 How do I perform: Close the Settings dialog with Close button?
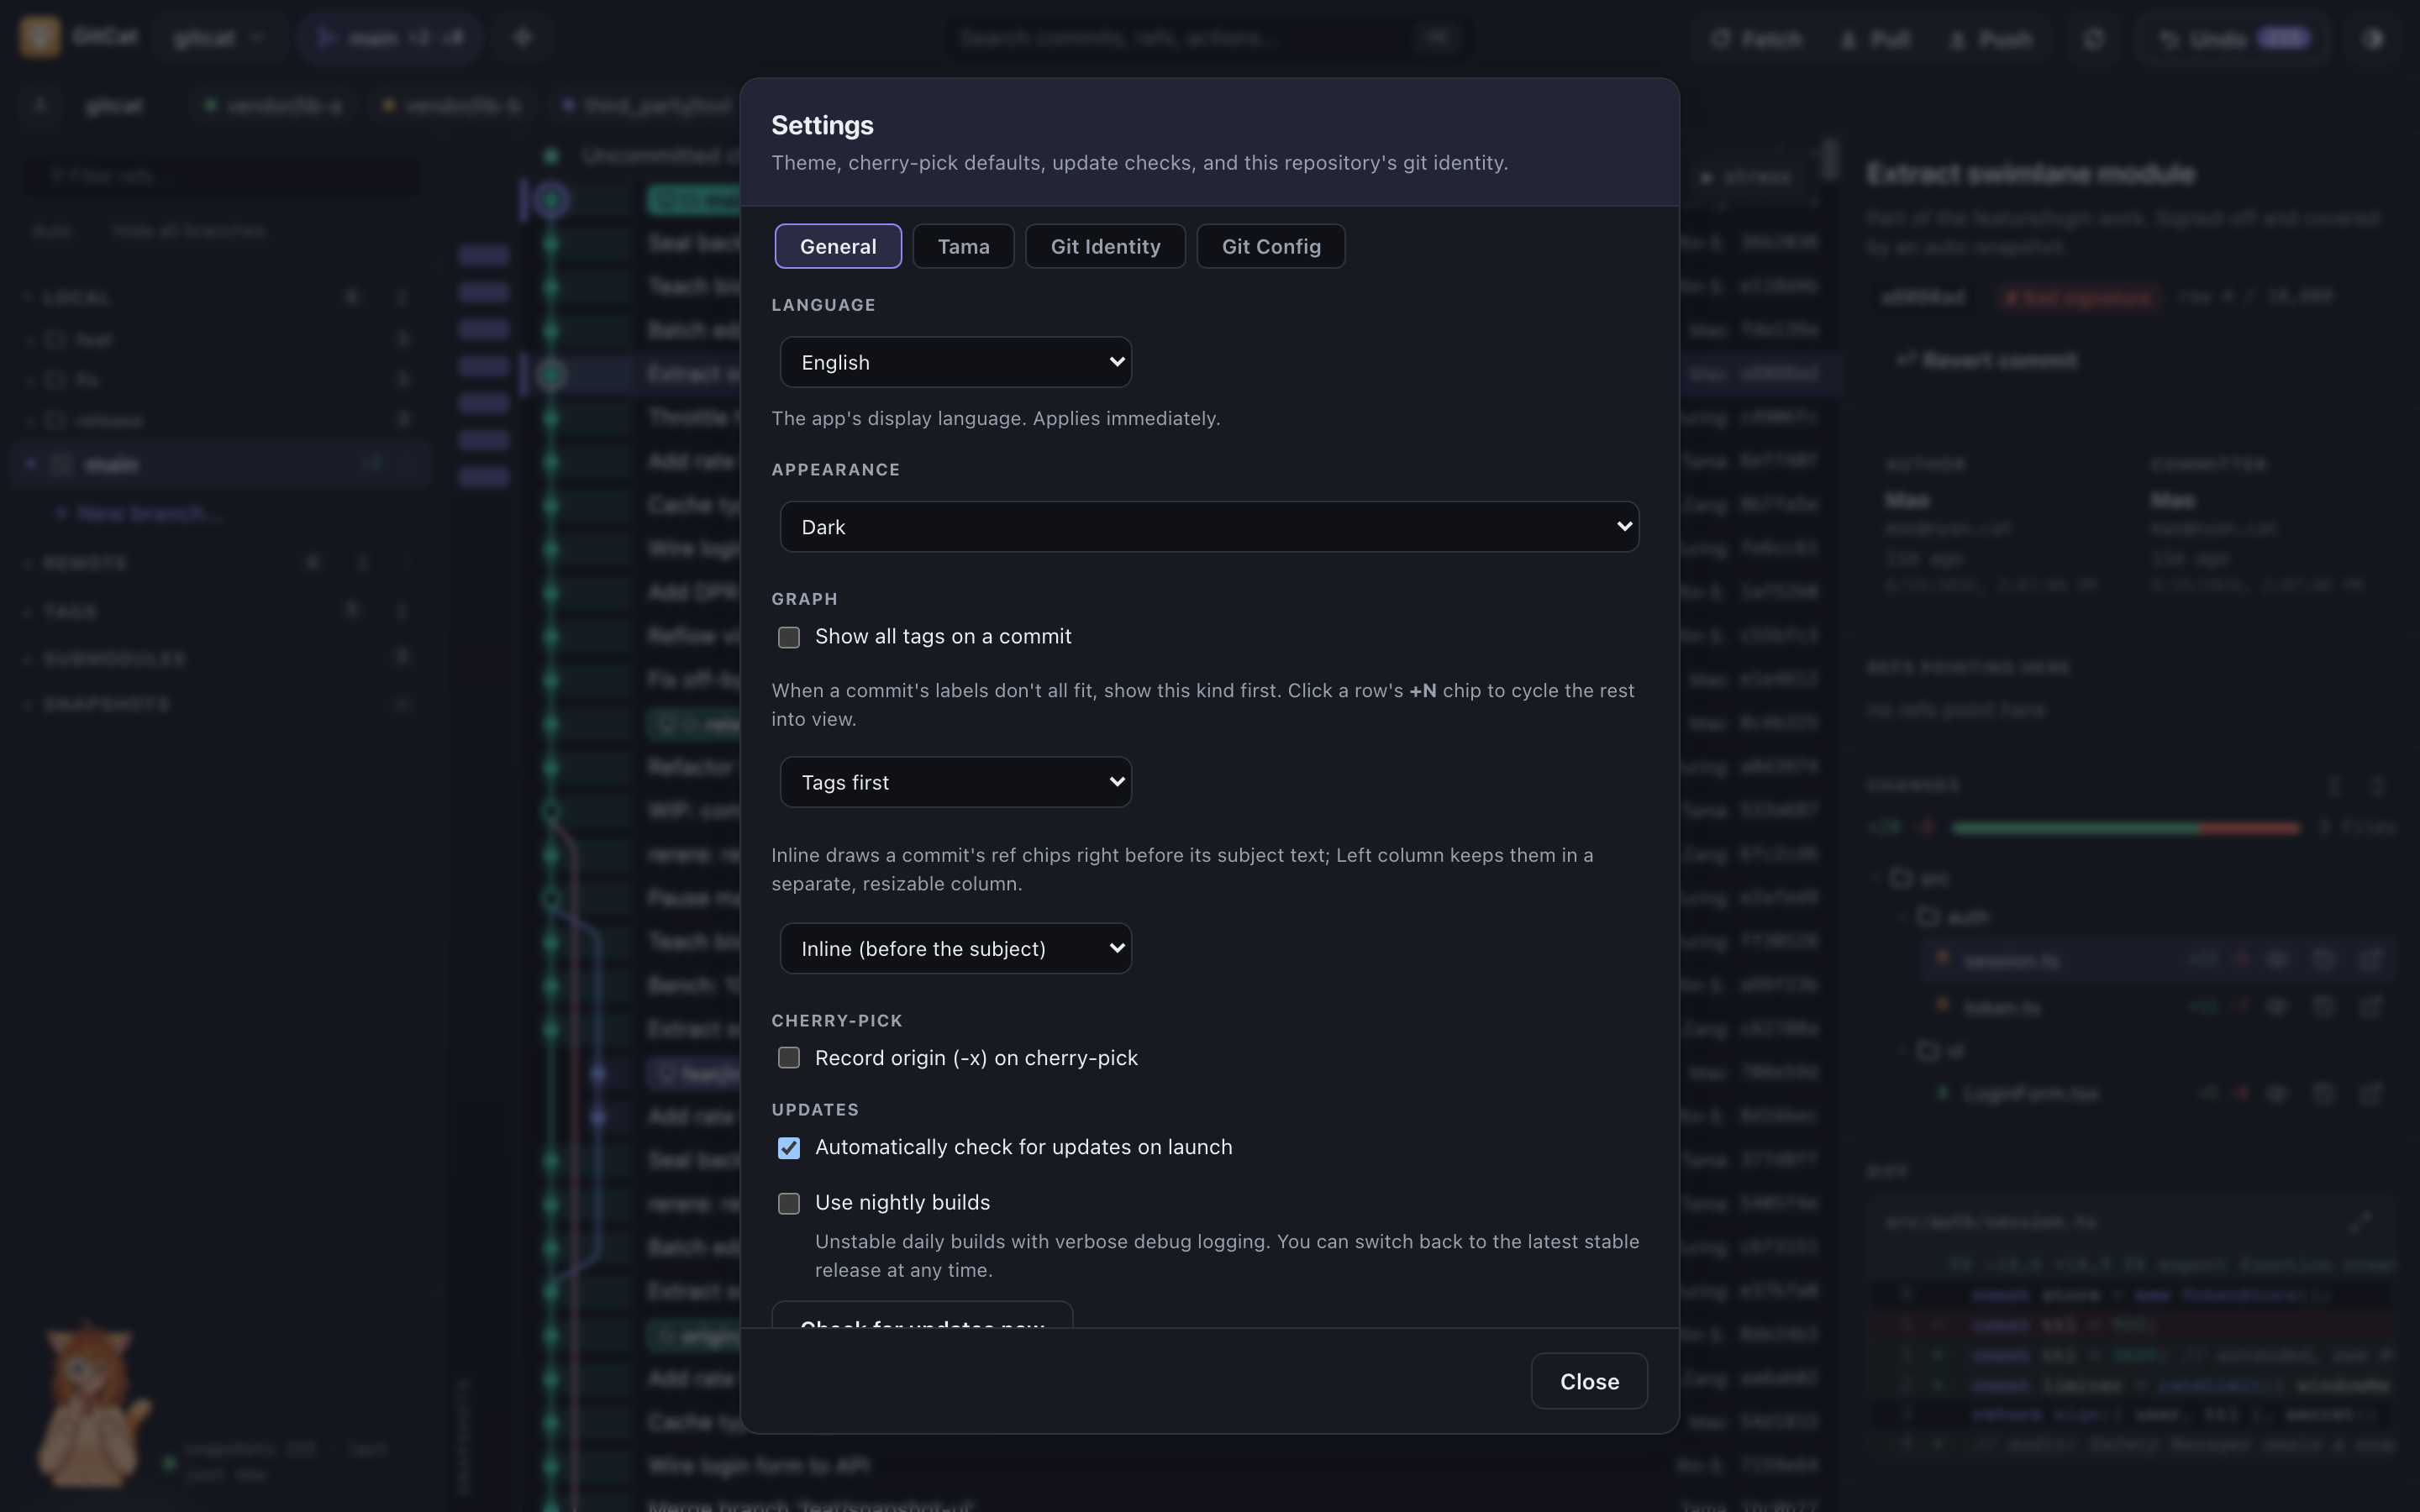point(1589,1381)
